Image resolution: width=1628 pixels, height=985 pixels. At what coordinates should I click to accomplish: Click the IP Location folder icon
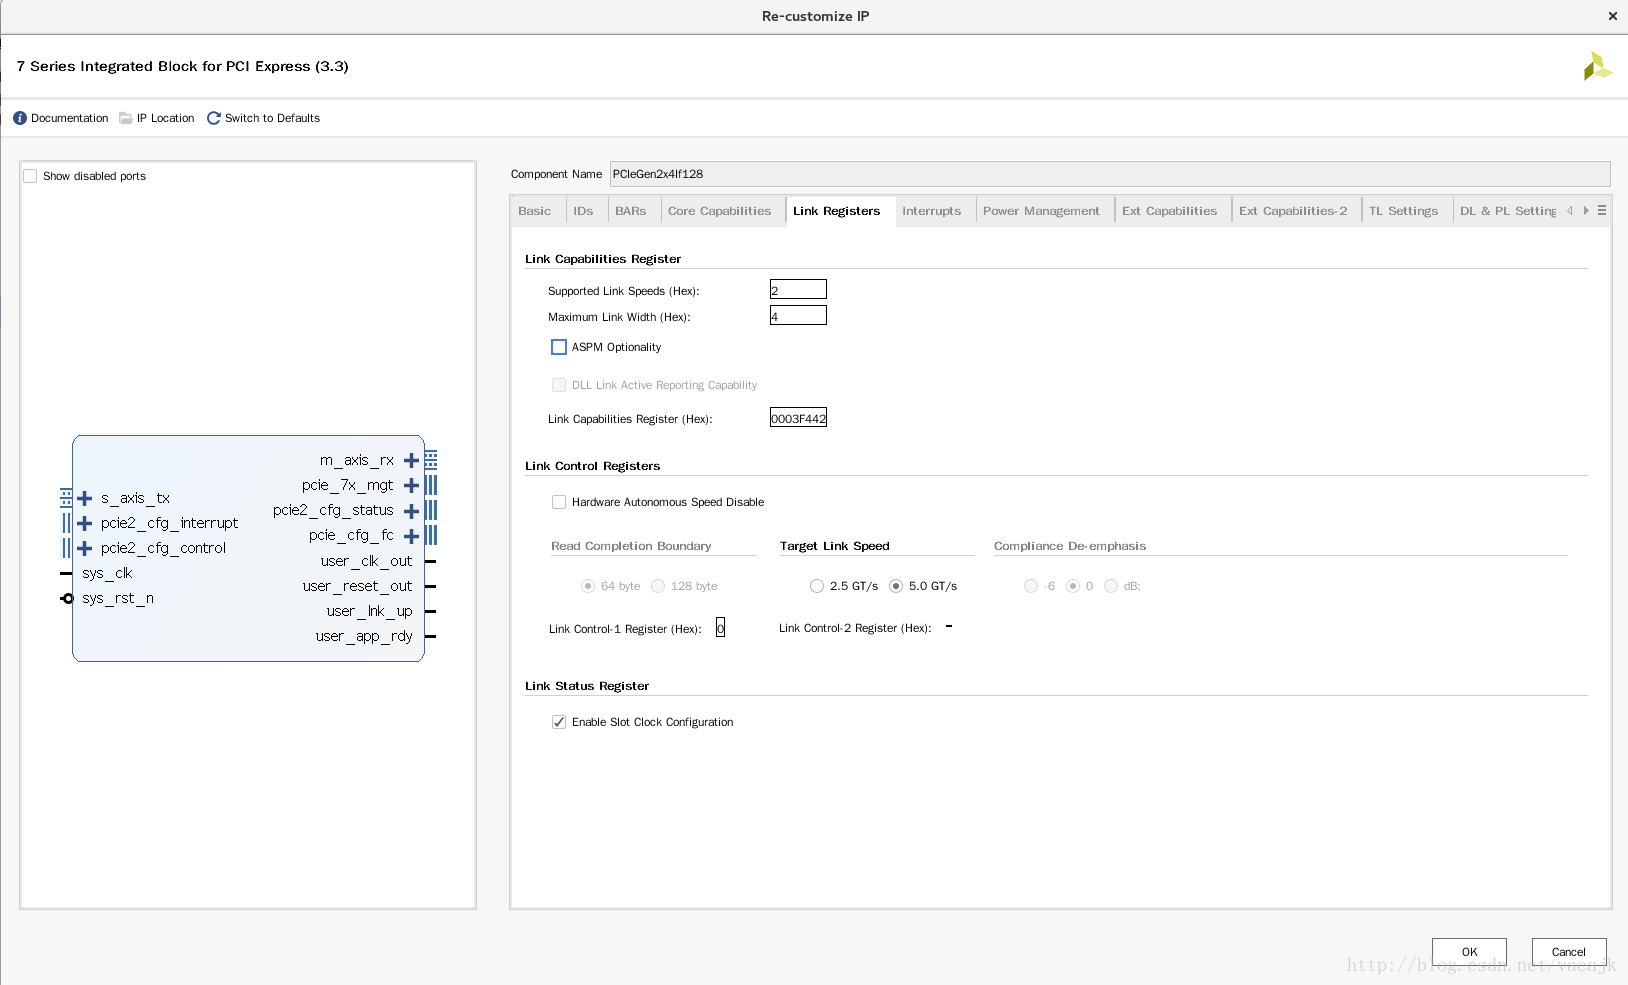tap(126, 118)
